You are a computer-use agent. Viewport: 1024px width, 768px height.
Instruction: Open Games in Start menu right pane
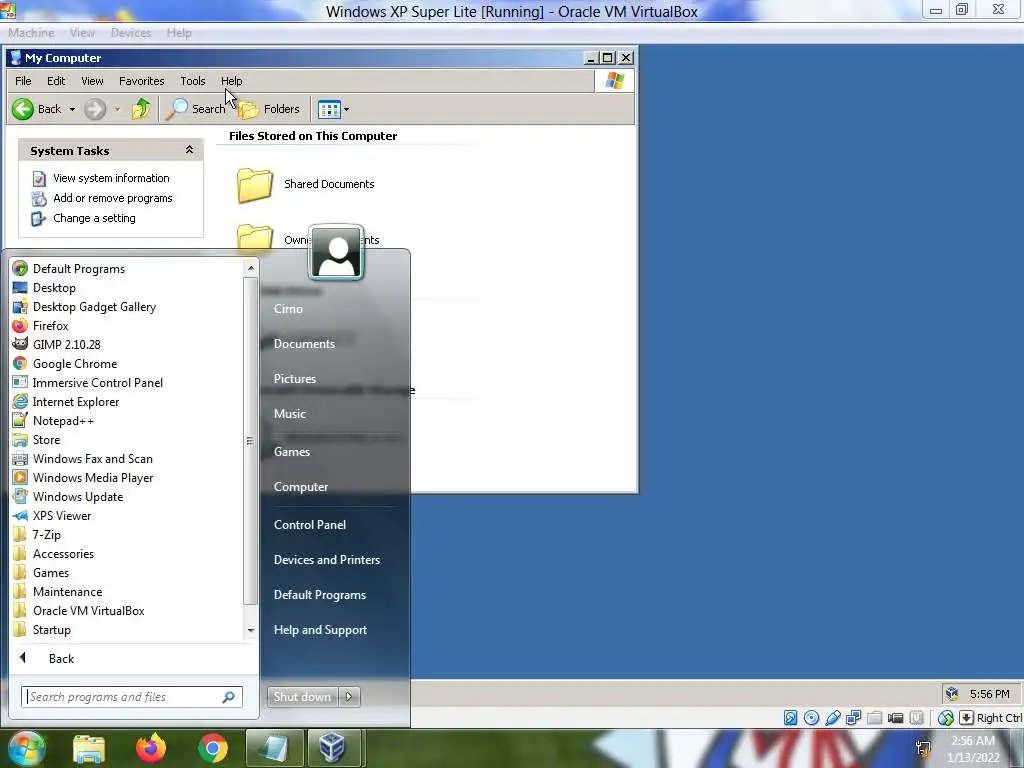point(292,451)
